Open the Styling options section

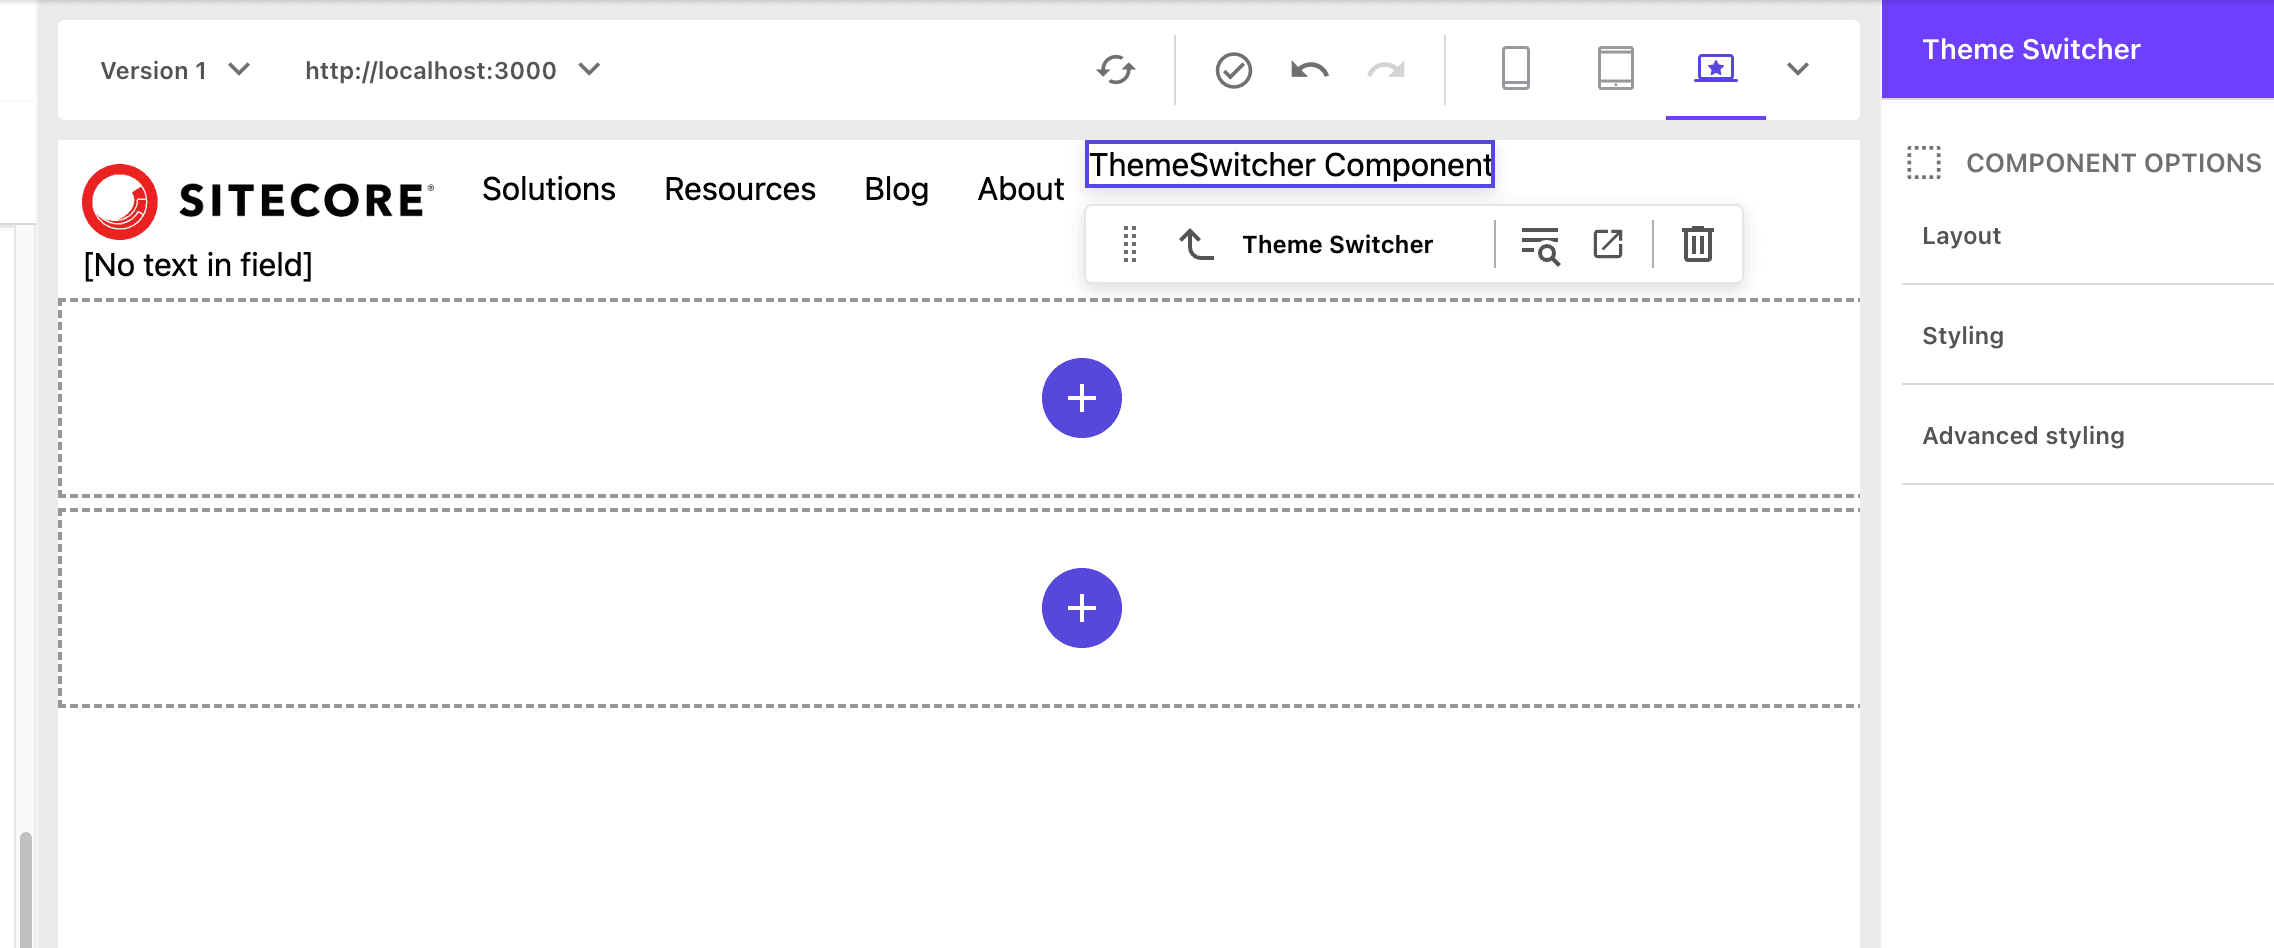[x=1962, y=336]
